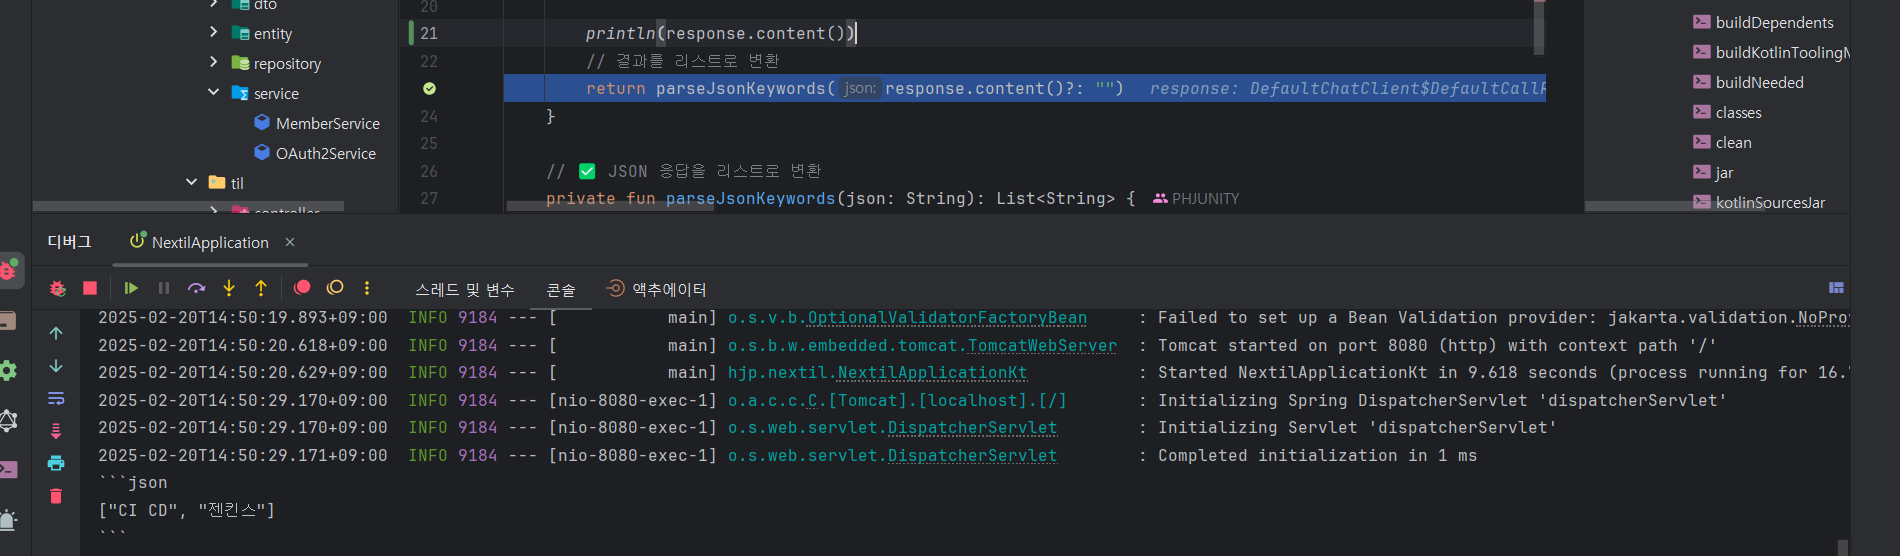Step into the method call

tap(229, 288)
